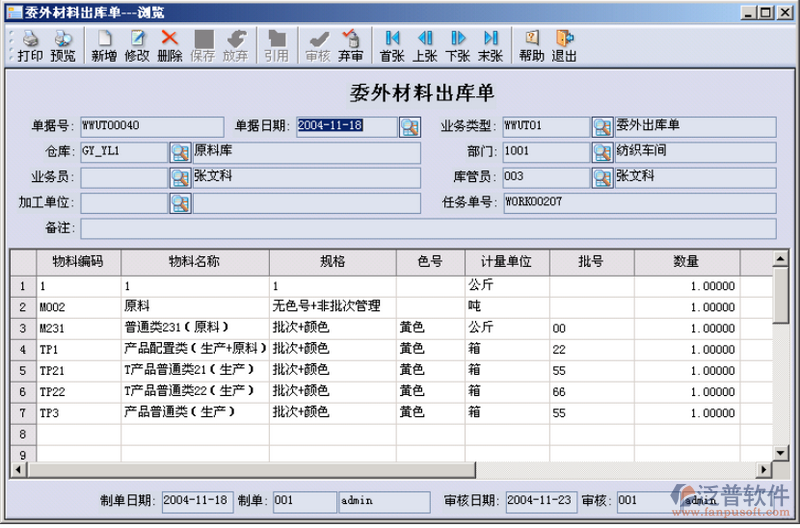Open the 单据日期 date picker lookup
800x528 pixels.
tap(410, 127)
